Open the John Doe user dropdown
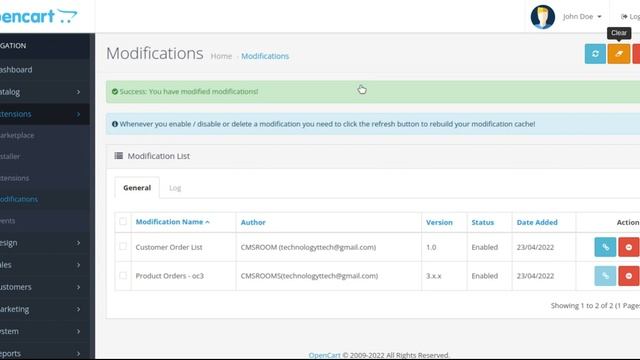The height and width of the screenshot is (360, 640). (x=582, y=17)
